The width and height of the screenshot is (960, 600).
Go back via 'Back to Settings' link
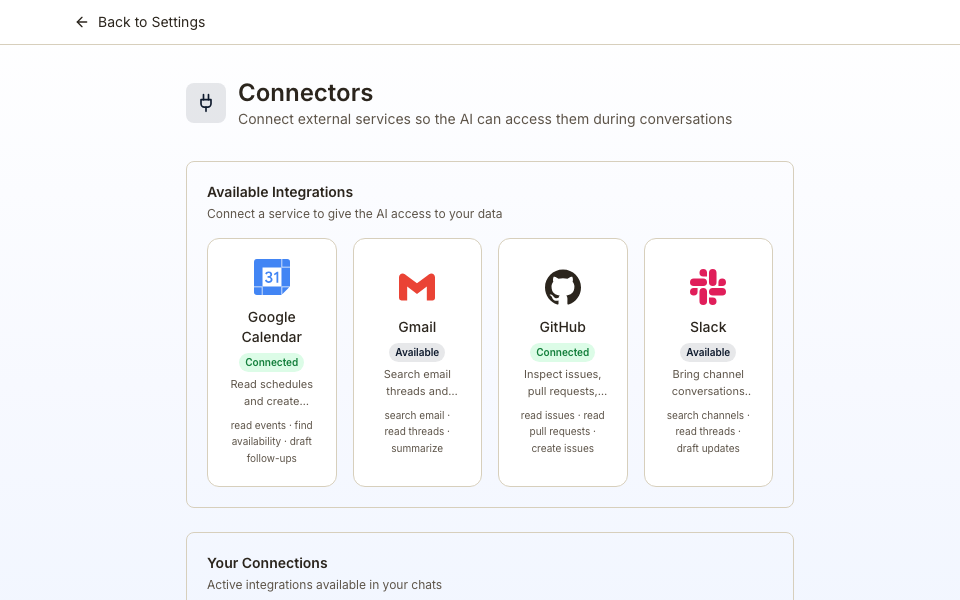pos(140,22)
